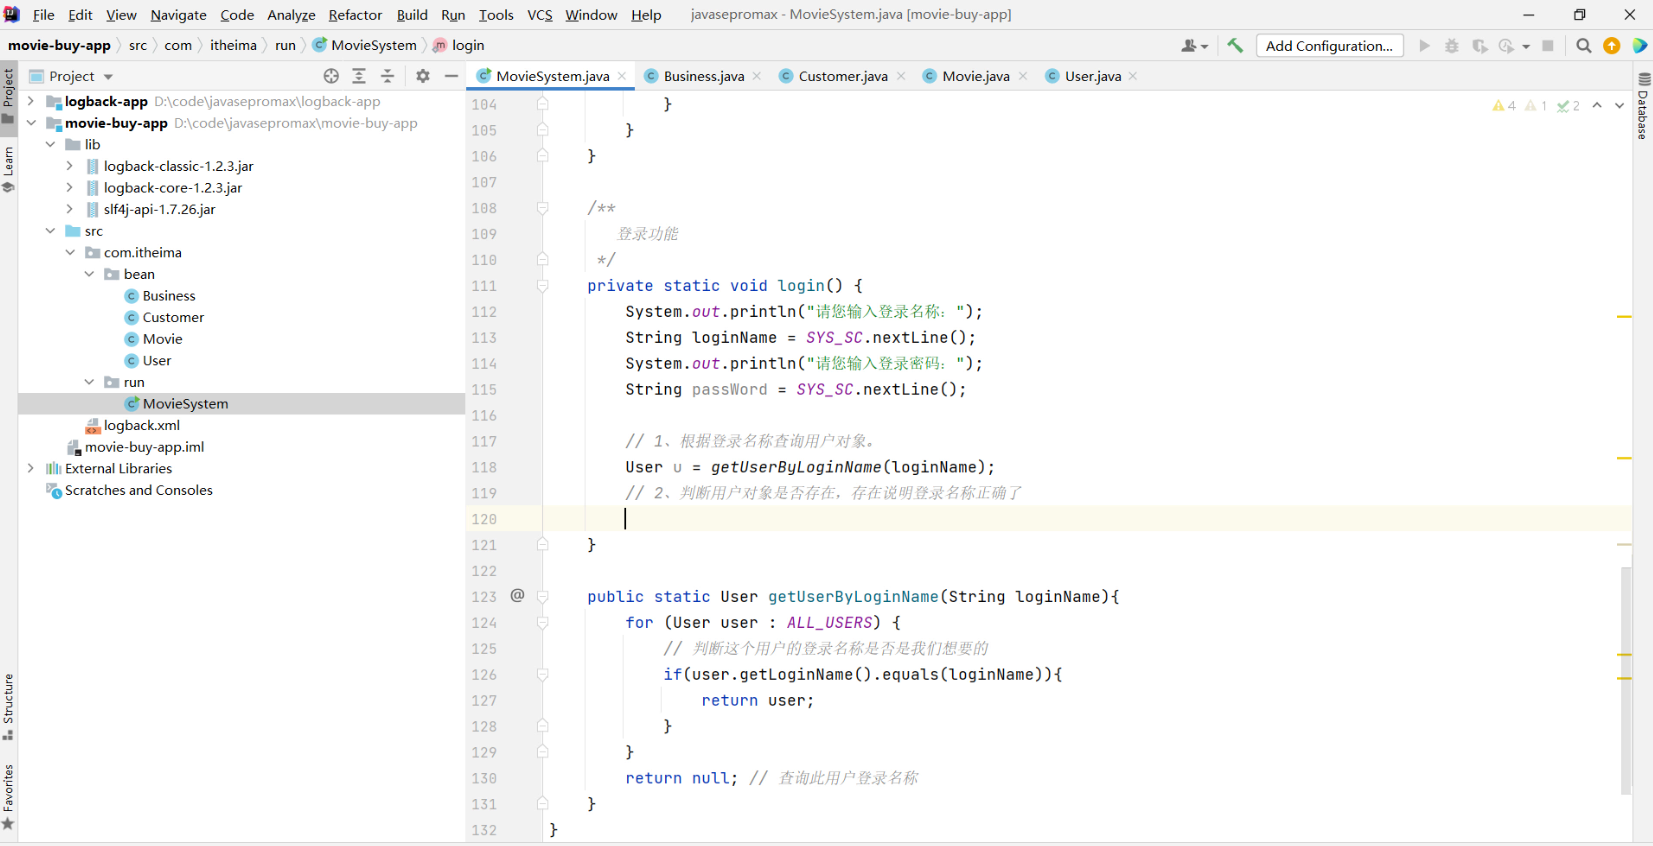
Task: Collapse the bean package node
Action: point(89,274)
